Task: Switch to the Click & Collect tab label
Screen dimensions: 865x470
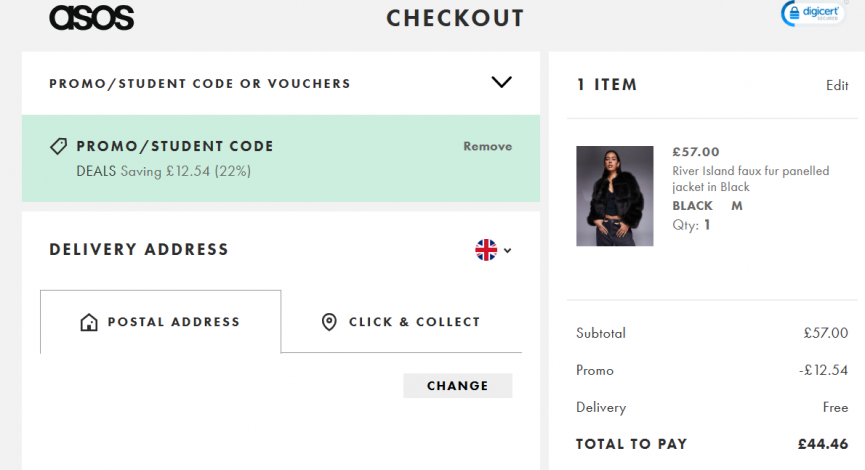Action: pos(414,322)
